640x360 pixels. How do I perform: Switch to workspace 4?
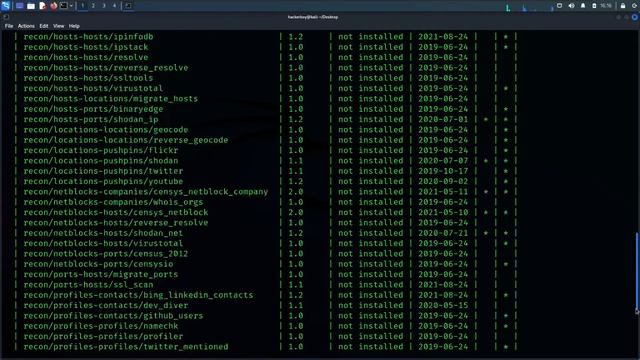[x=114, y=6]
